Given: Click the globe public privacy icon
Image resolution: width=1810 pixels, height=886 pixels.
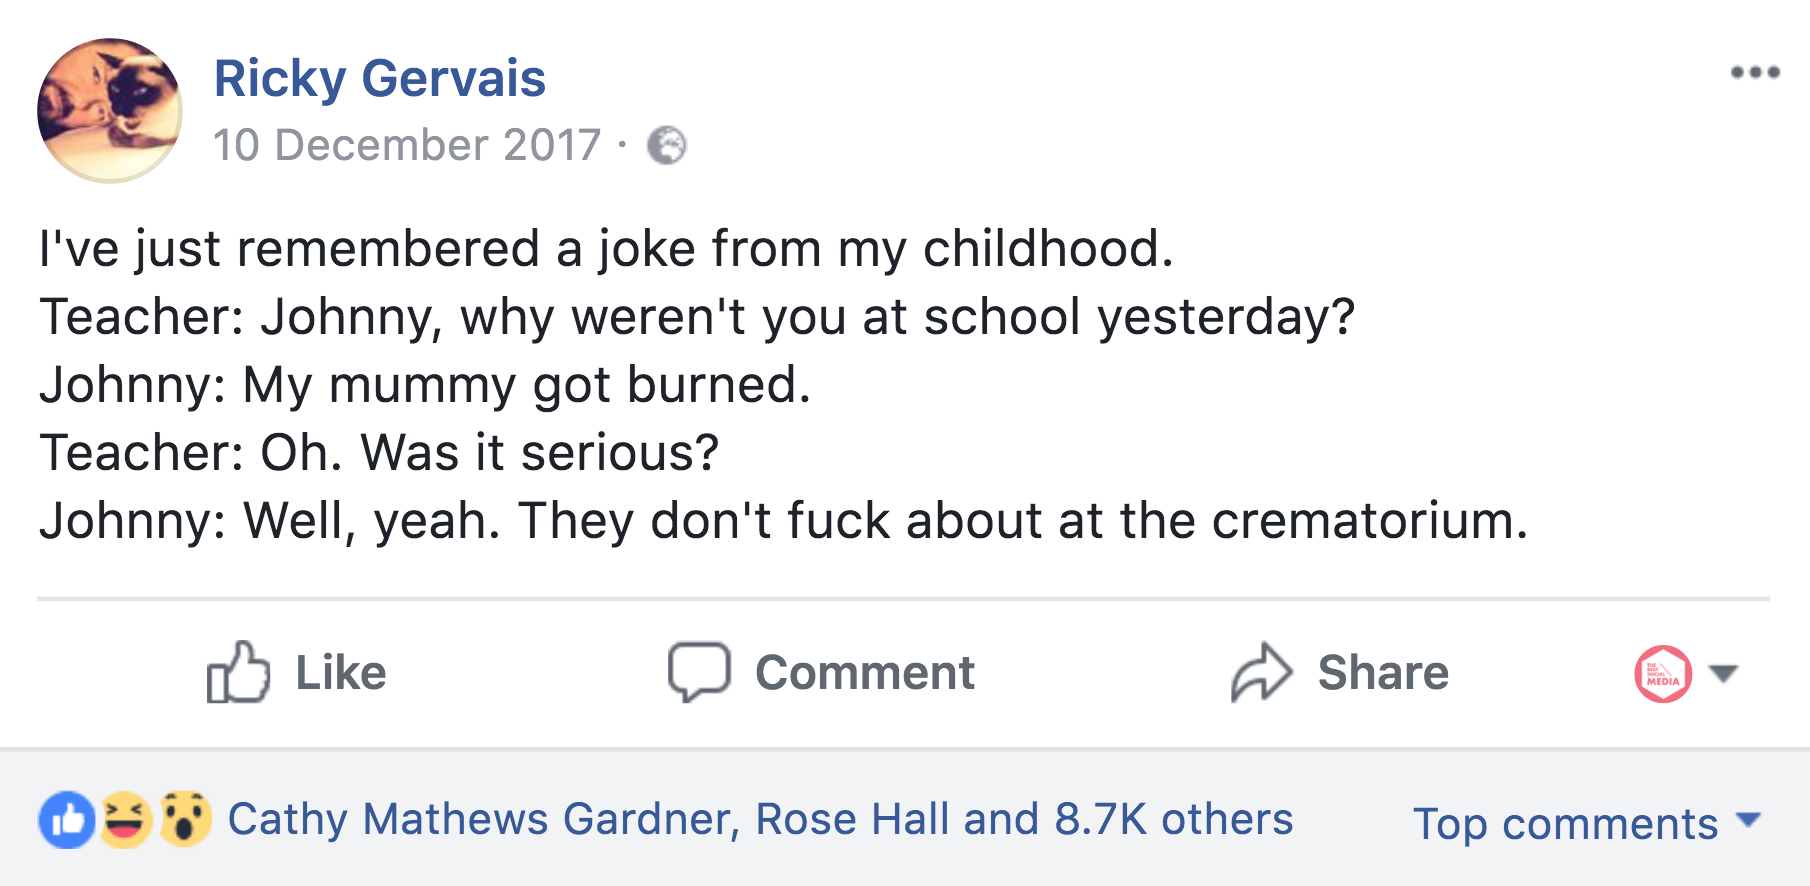Looking at the screenshot, I should coord(666,146).
